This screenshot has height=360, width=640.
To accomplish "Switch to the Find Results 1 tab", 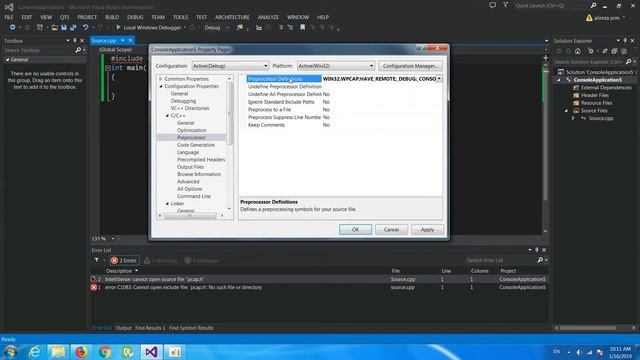I will pos(150,328).
